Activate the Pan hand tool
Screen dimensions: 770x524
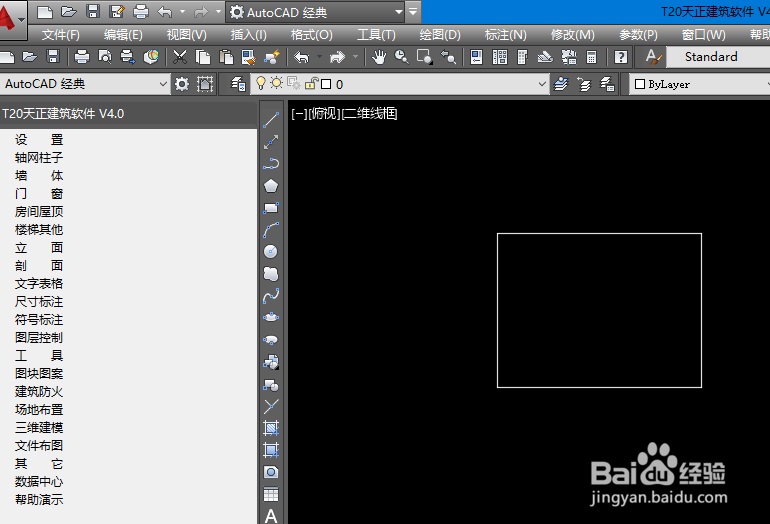coord(379,57)
